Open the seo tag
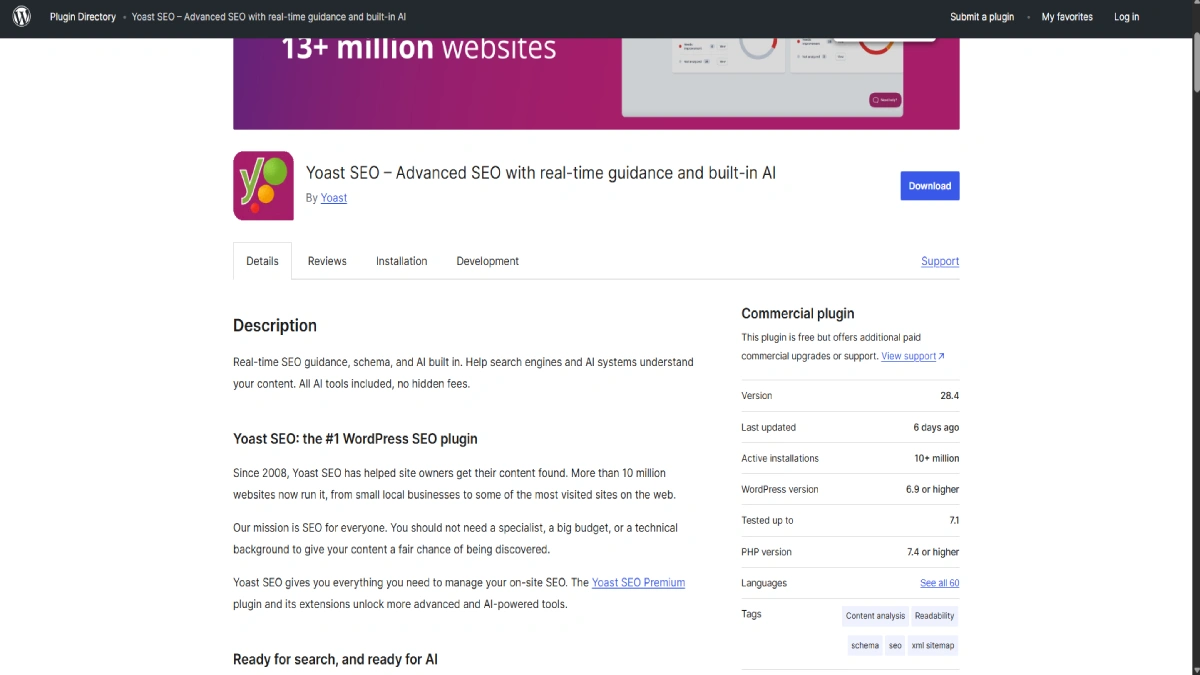Screen dimensions: 1200x675 895,646
